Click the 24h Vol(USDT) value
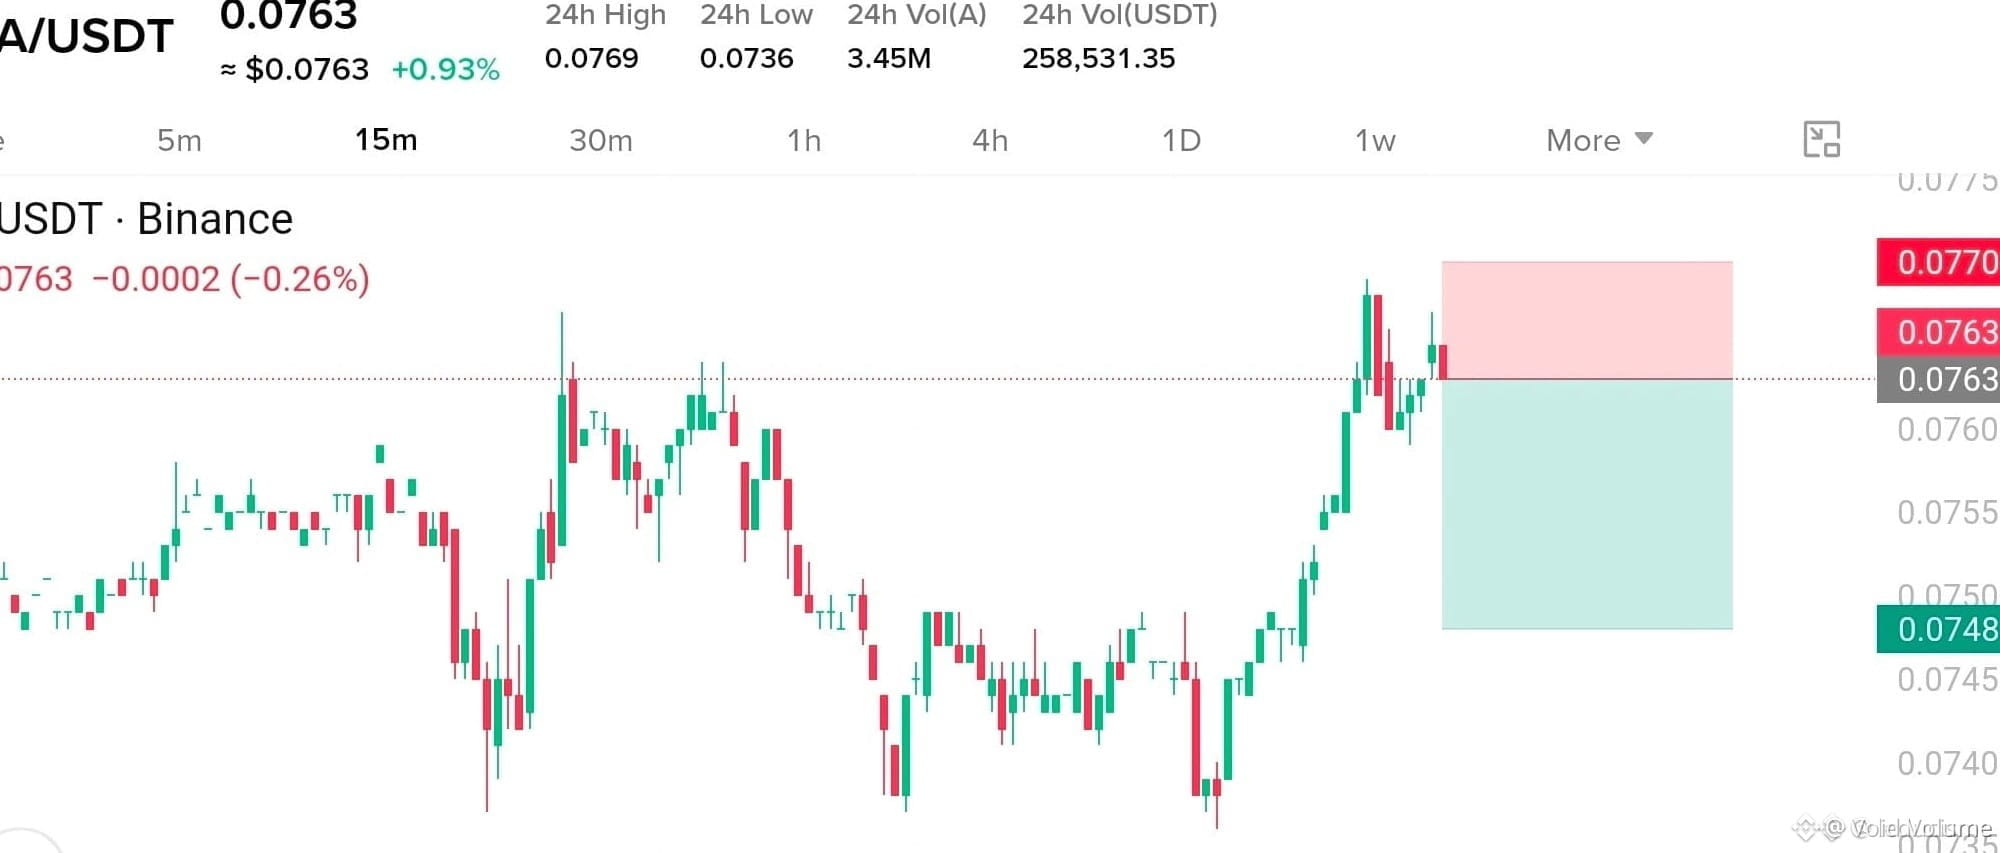2000x853 pixels. click(1098, 58)
